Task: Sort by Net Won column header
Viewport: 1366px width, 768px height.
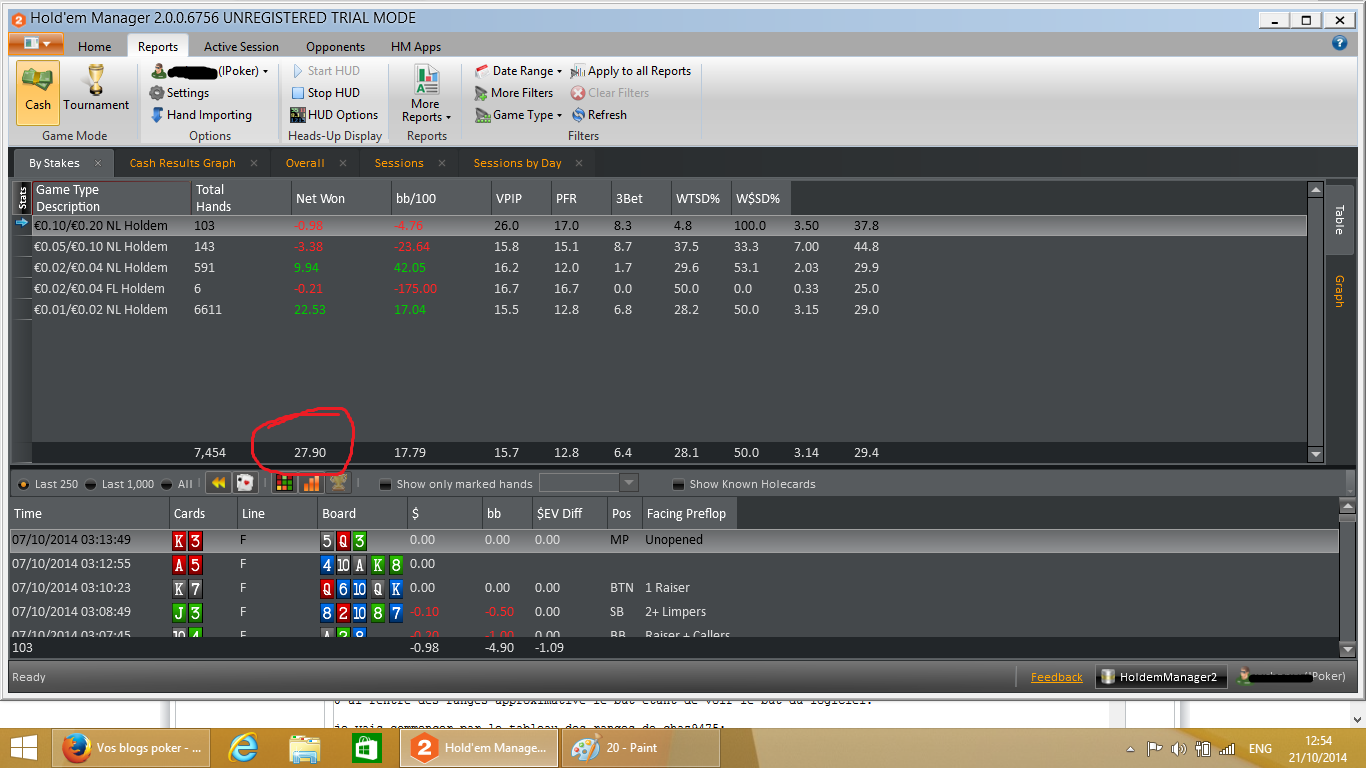Action: (340, 197)
